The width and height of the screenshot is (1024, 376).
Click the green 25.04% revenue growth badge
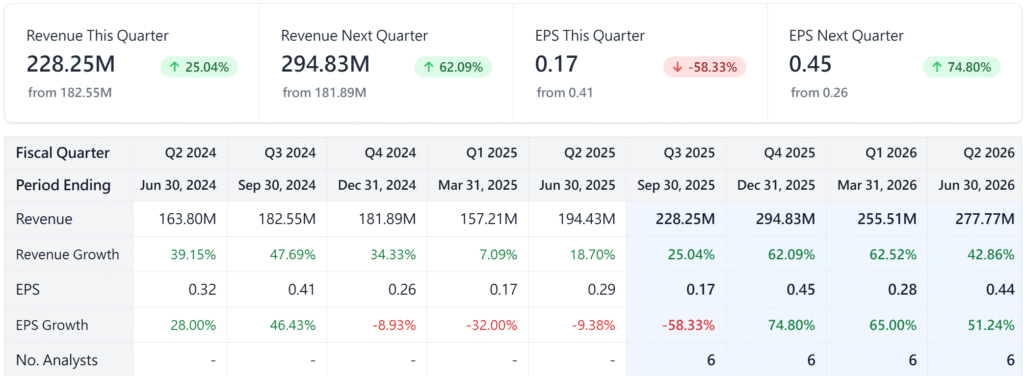tap(199, 67)
